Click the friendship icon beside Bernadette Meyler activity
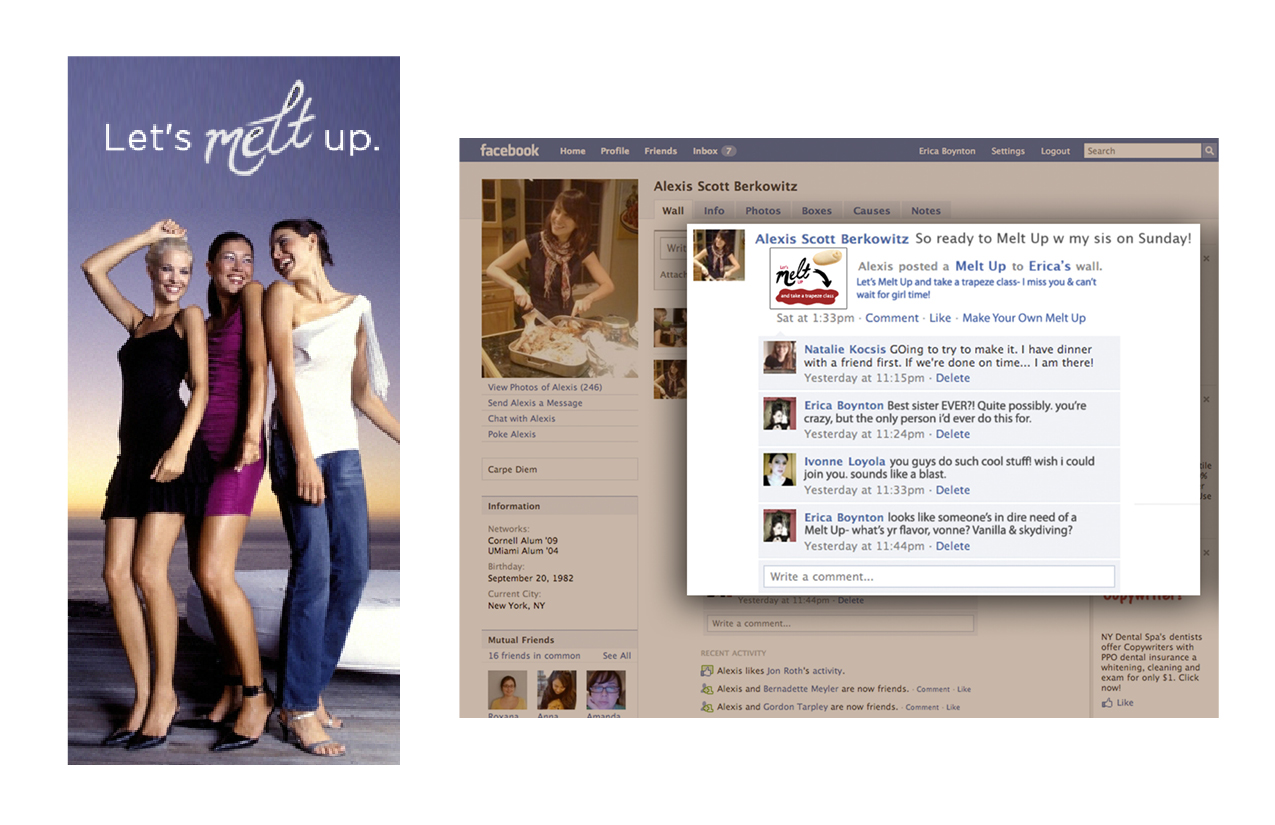The image size is (1275, 825). 707,689
